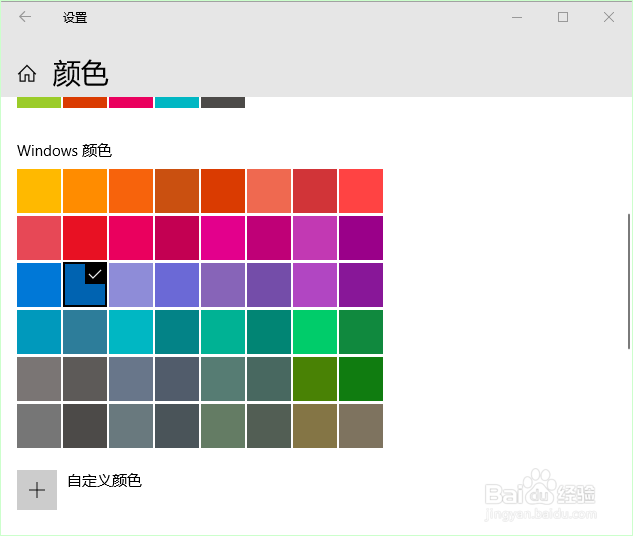This screenshot has width=633, height=536.
Task: Select the darkest charcoal swatch in bottom row
Action: [85, 426]
